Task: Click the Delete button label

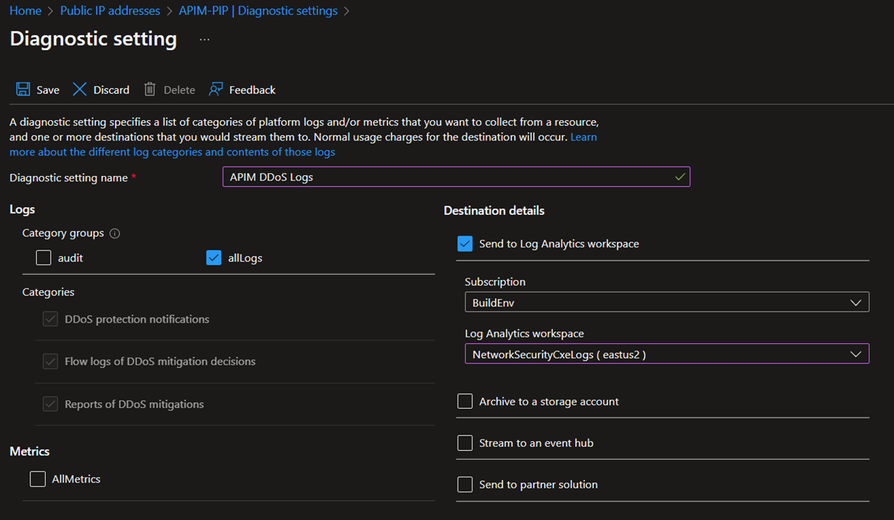Action: 179,90
